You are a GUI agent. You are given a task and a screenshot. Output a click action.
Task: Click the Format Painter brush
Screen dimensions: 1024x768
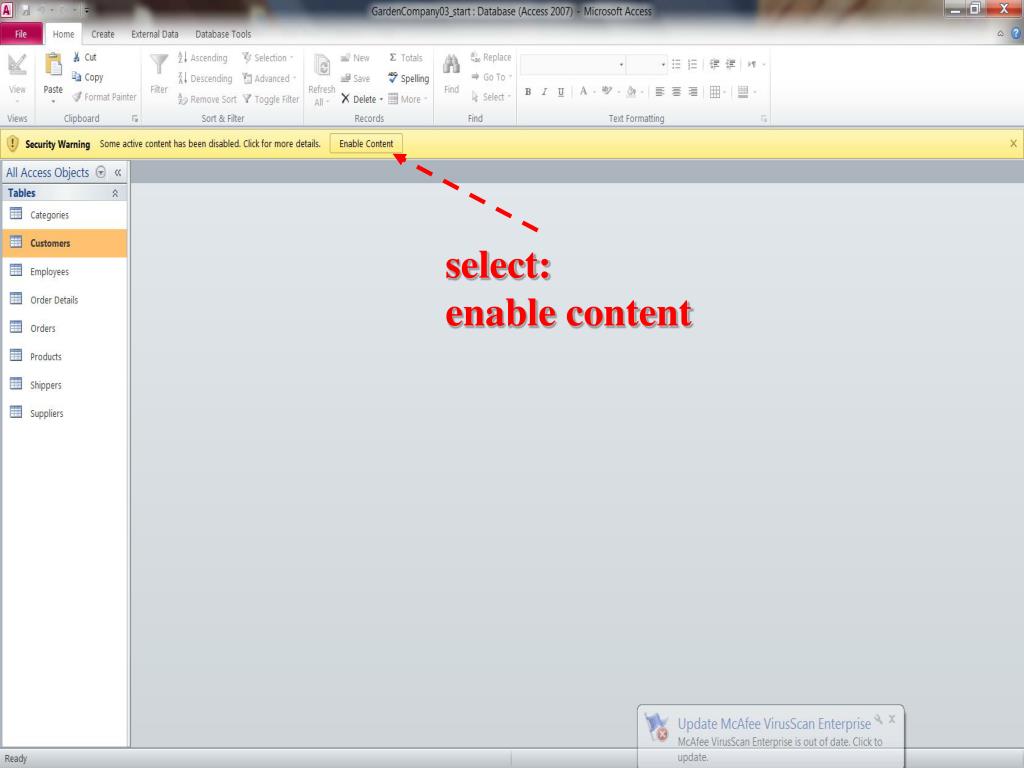coord(77,97)
